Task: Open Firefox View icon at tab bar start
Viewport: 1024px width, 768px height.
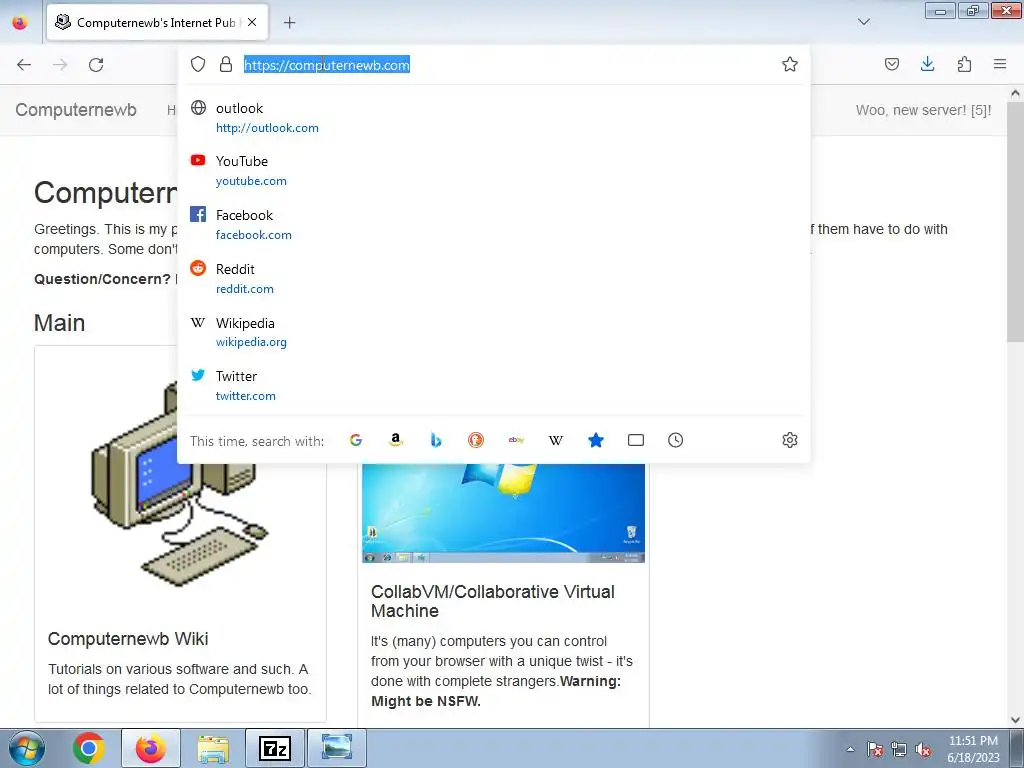Action: coord(20,22)
